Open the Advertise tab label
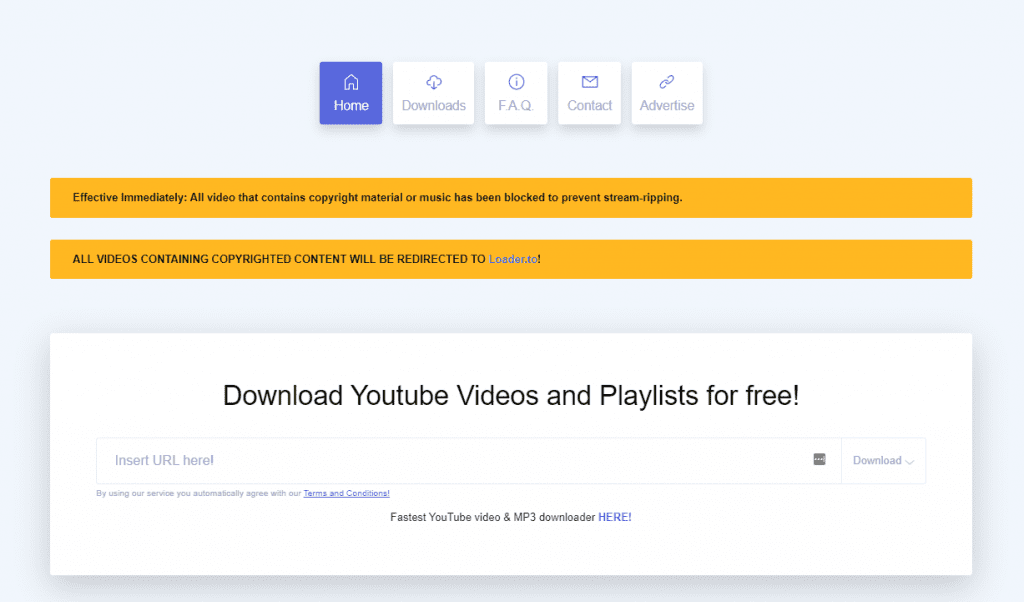Screen dimensions: 1024x602 tap(667, 106)
